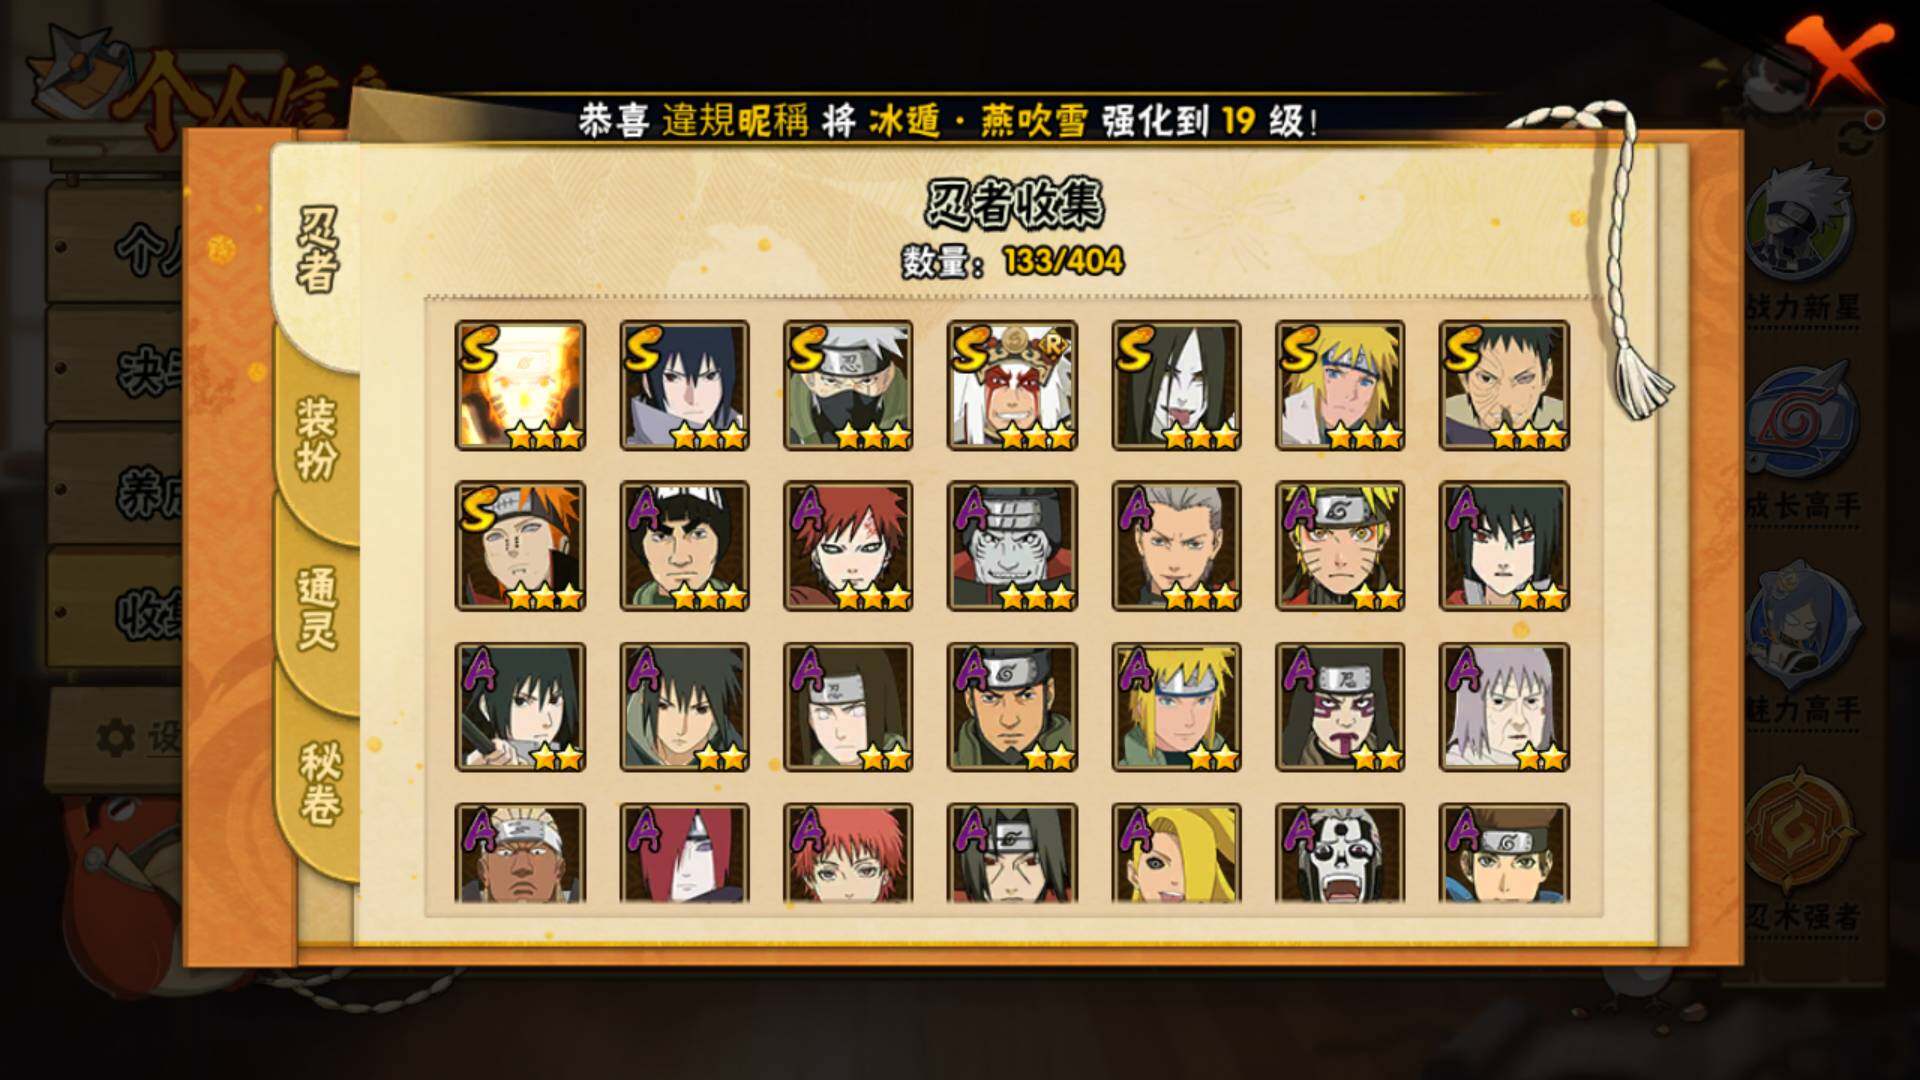1920x1080 pixels.
Task: Select the A-rank Hidan skull-face portrait
Action: tap(1340, 853)
